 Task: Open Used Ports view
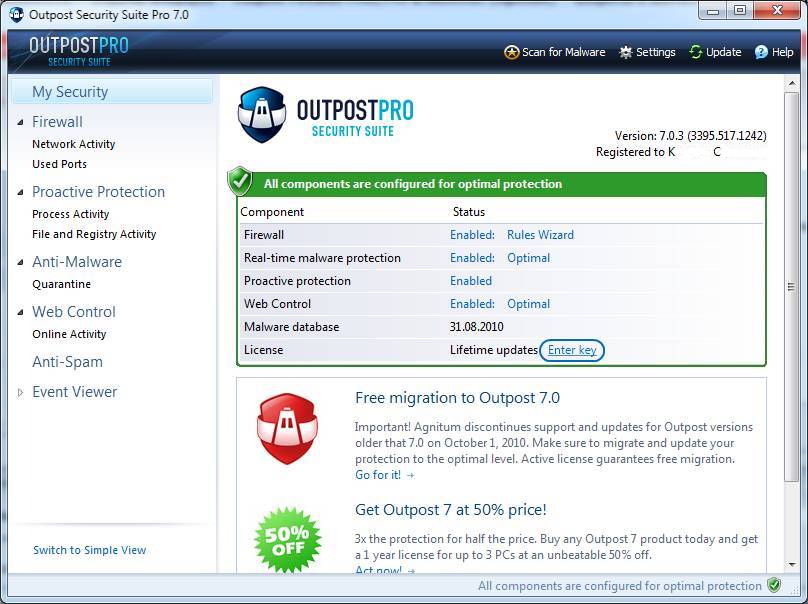pos(59,164)
